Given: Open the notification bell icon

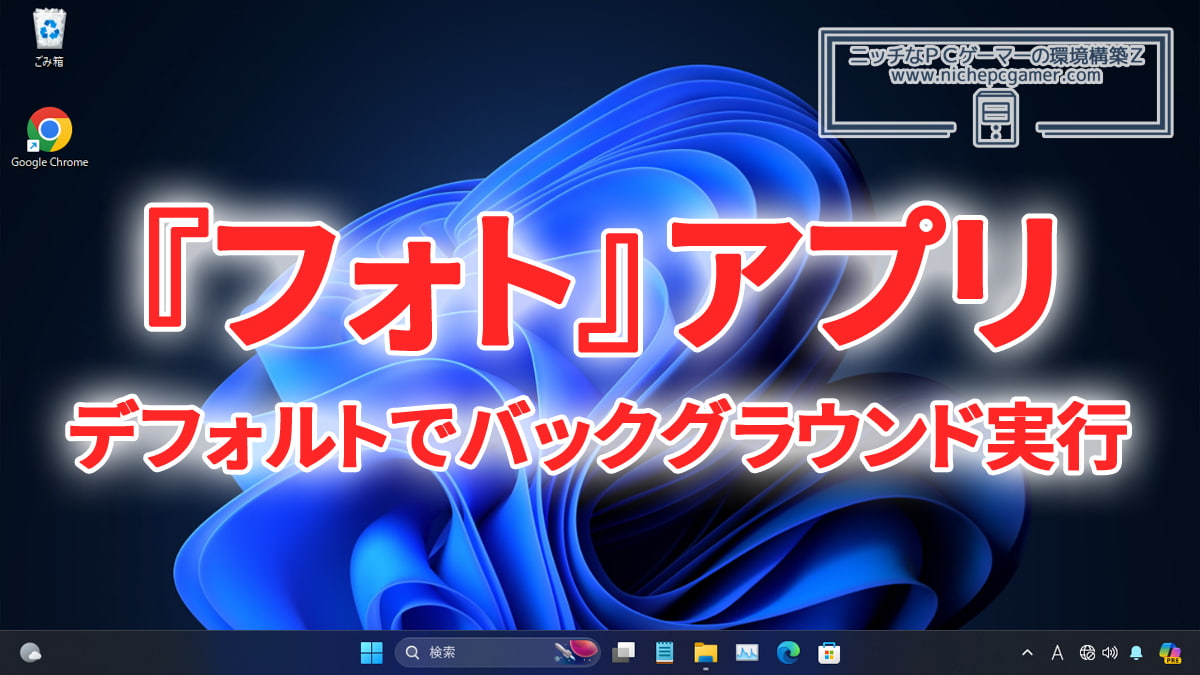Looking at the screenshot, I should click(1136, 653).
